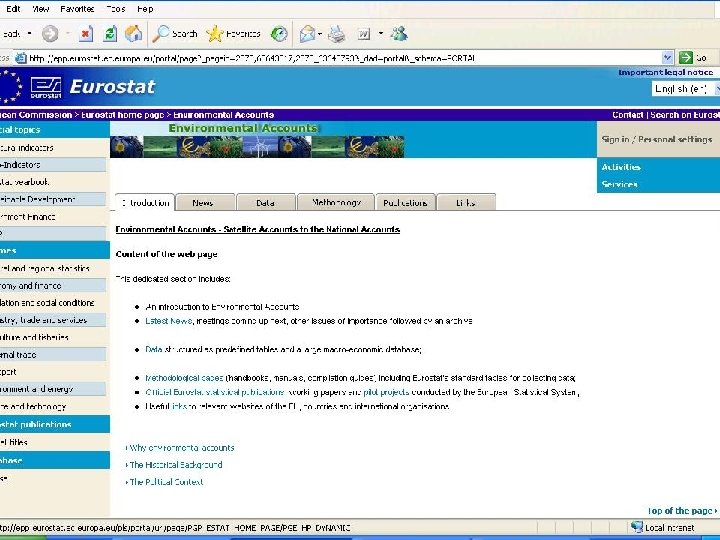Open the address bar URL dropdown

667,57
